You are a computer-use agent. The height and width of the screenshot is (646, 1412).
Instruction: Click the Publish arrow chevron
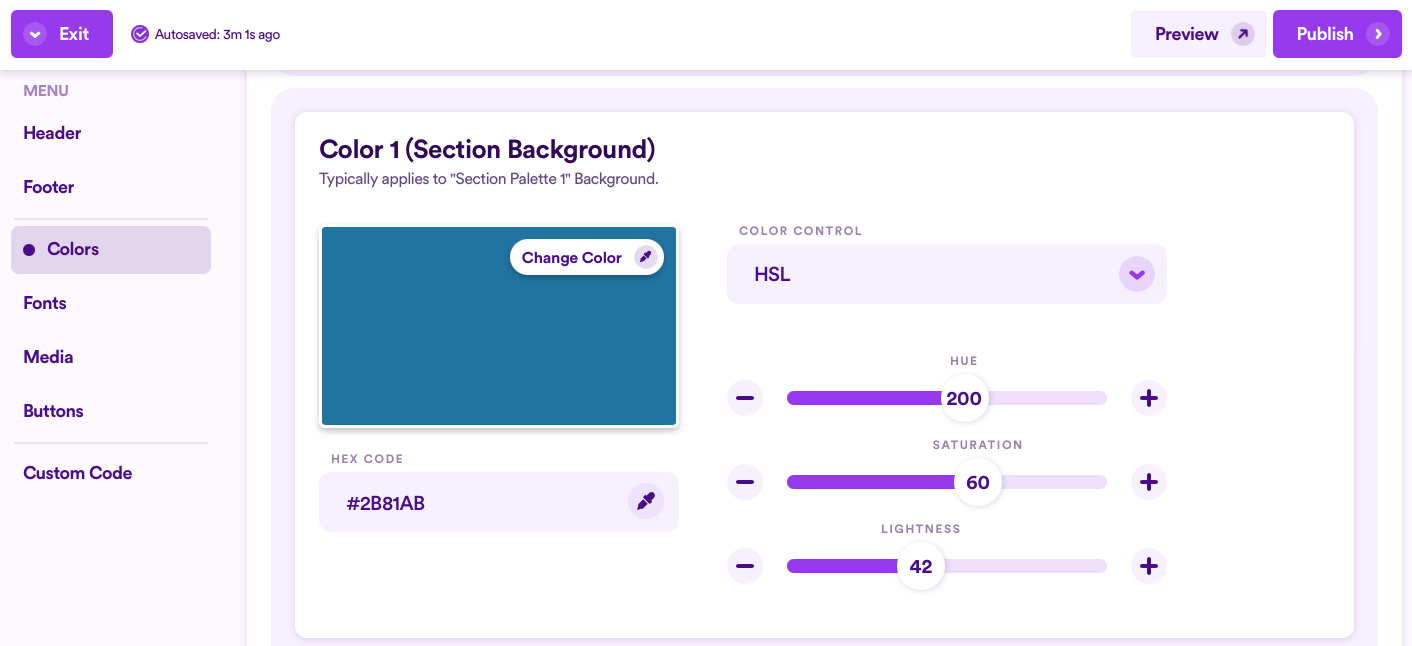[x=1378, y=34]
